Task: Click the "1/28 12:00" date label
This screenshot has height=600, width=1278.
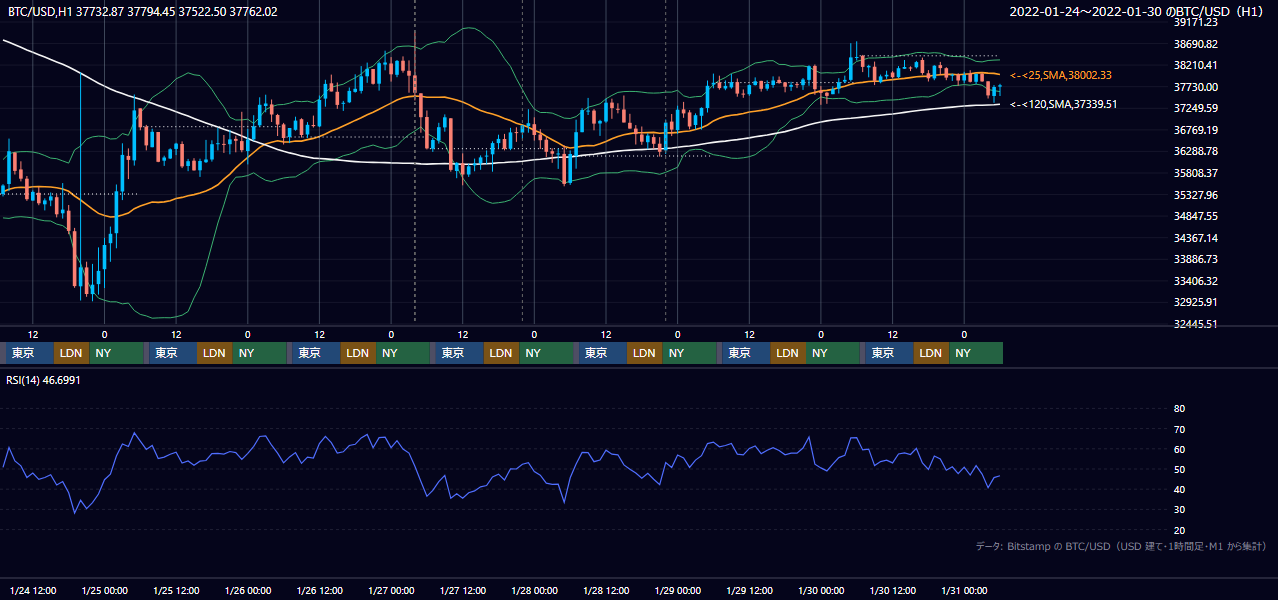Action: click(606, 590)
